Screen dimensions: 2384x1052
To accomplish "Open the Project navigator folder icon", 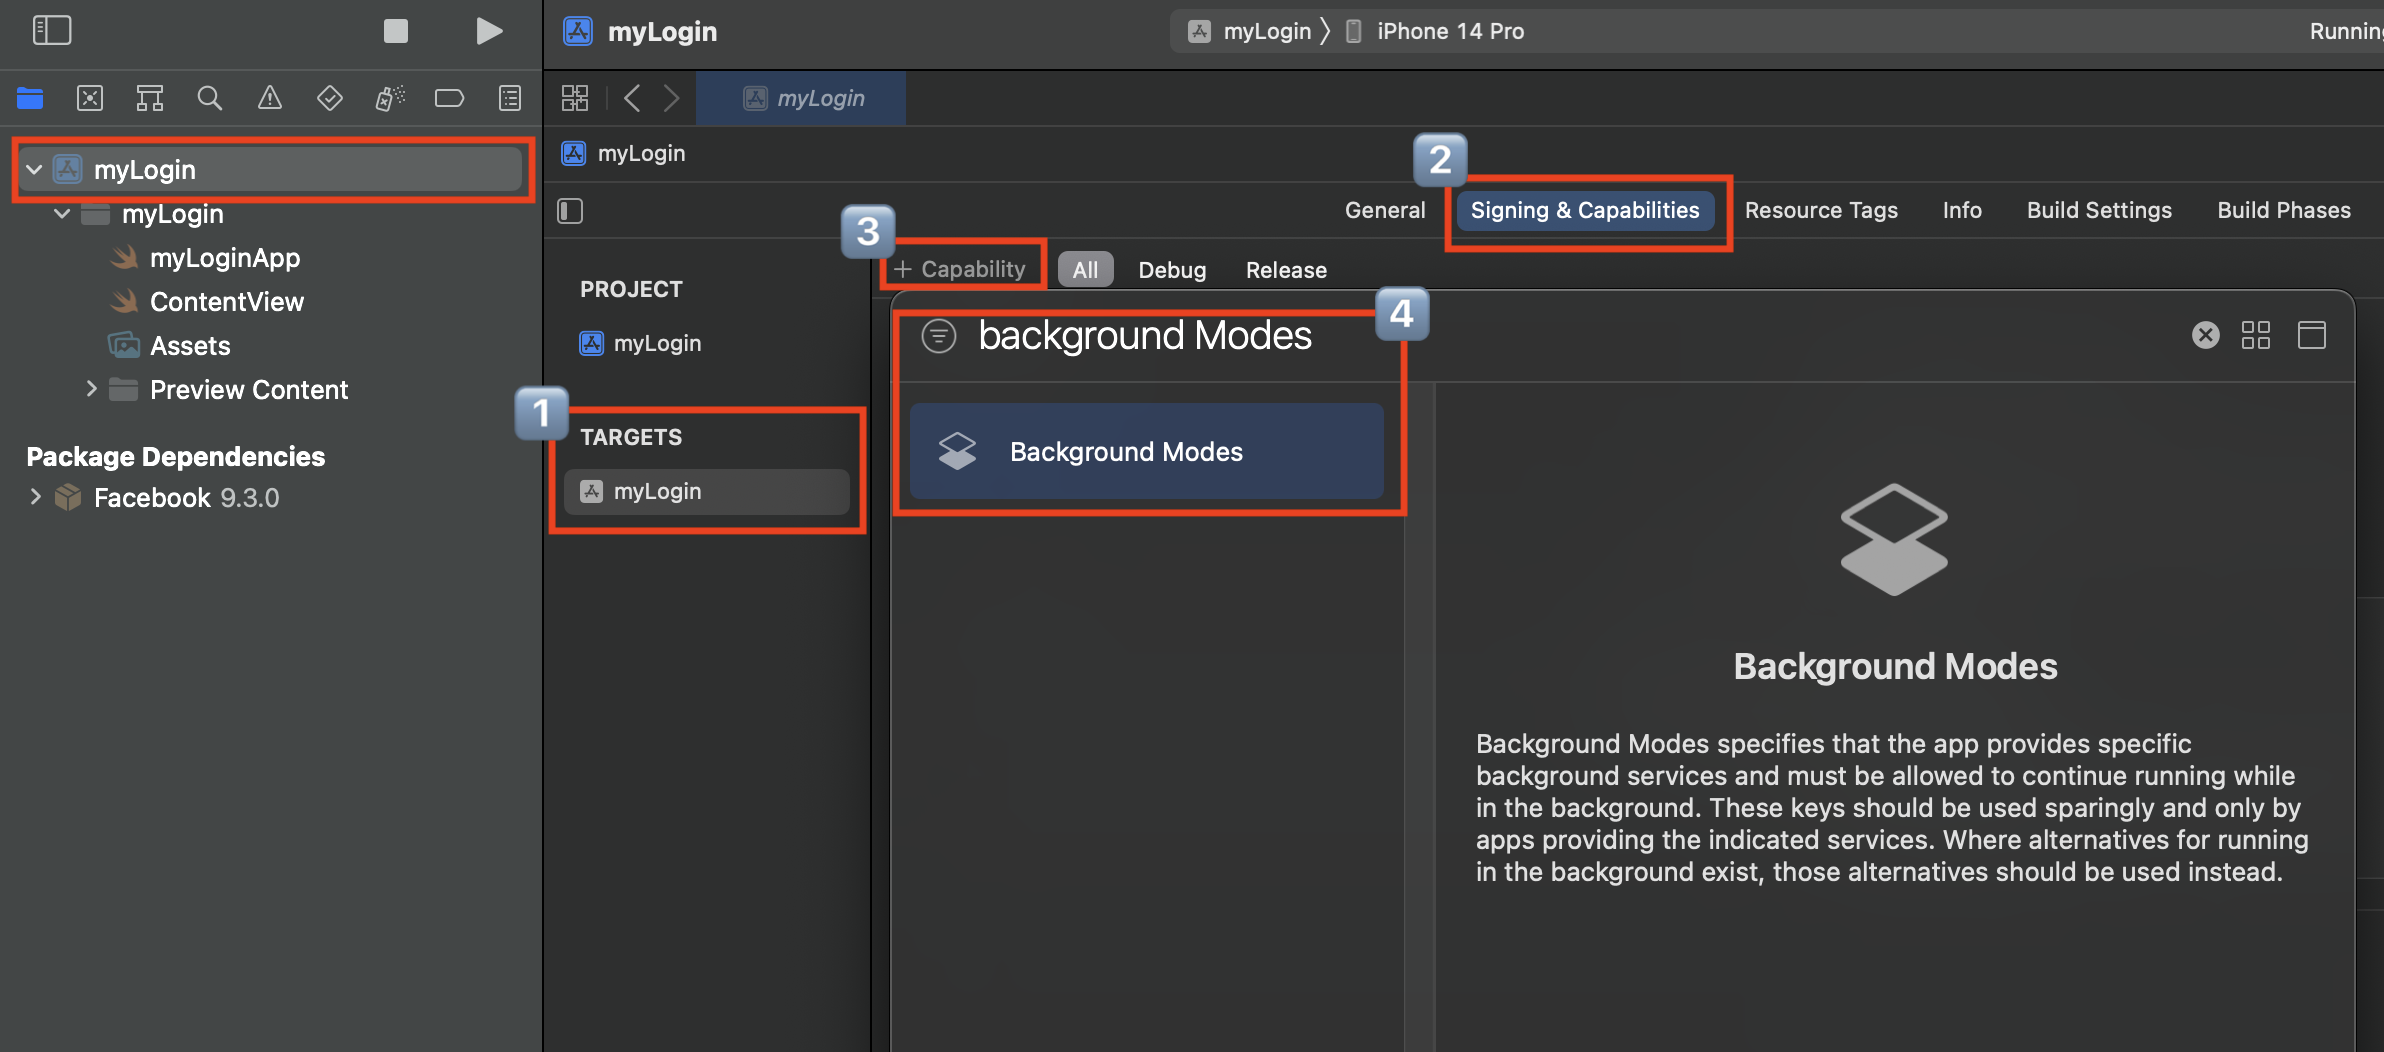I will click(30, 98).
